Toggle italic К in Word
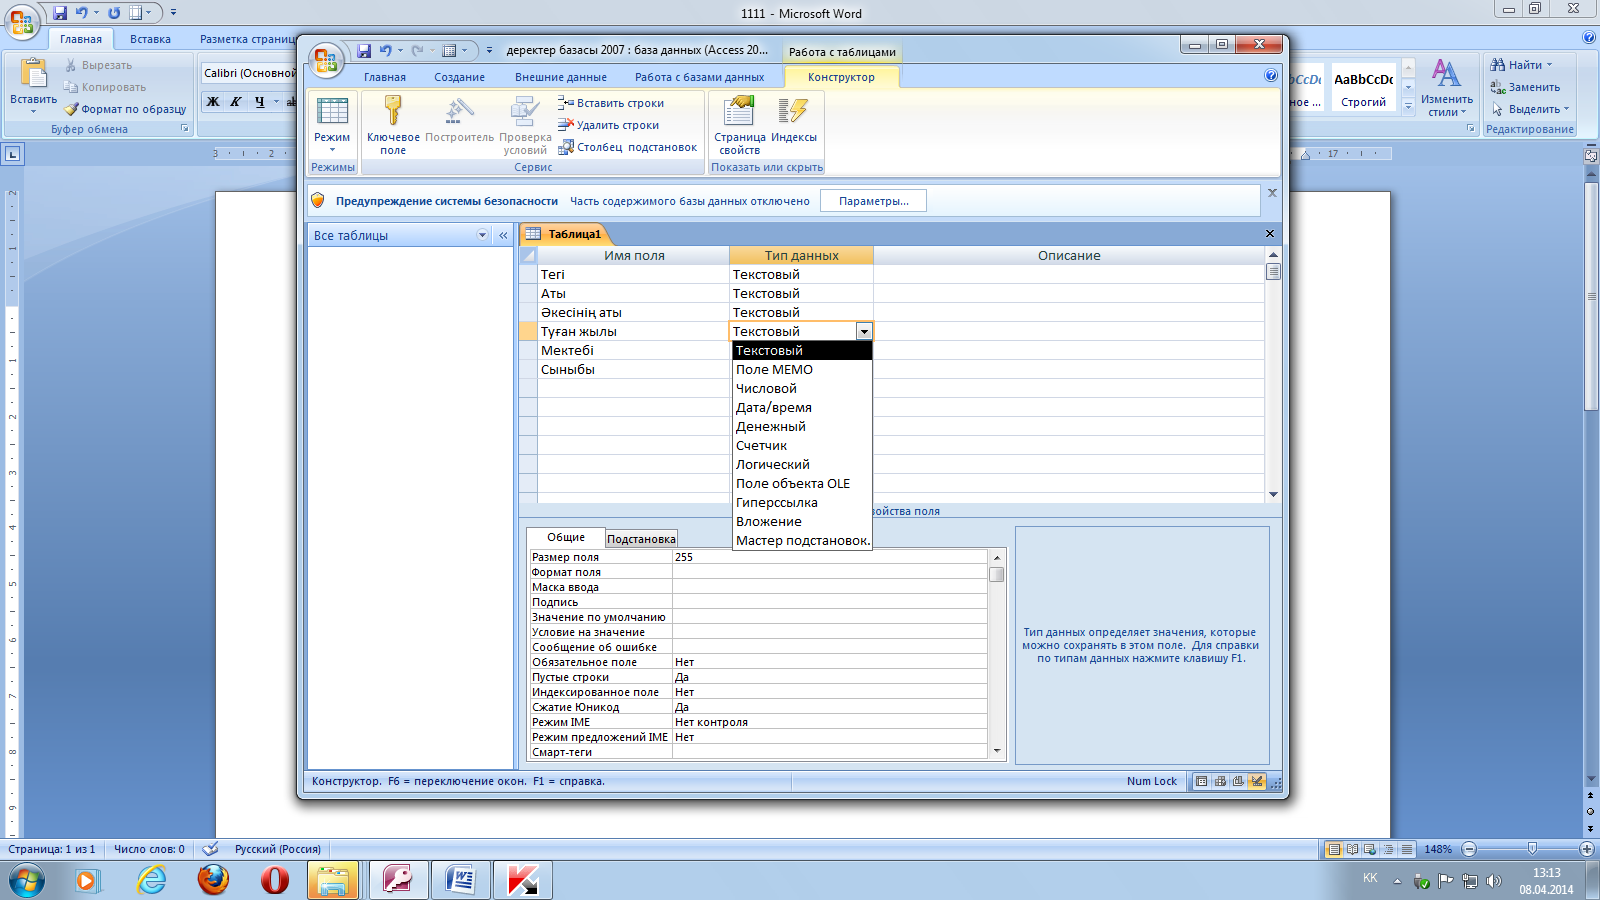Viewport: 1600px width, 900px height. coord(236,102)
